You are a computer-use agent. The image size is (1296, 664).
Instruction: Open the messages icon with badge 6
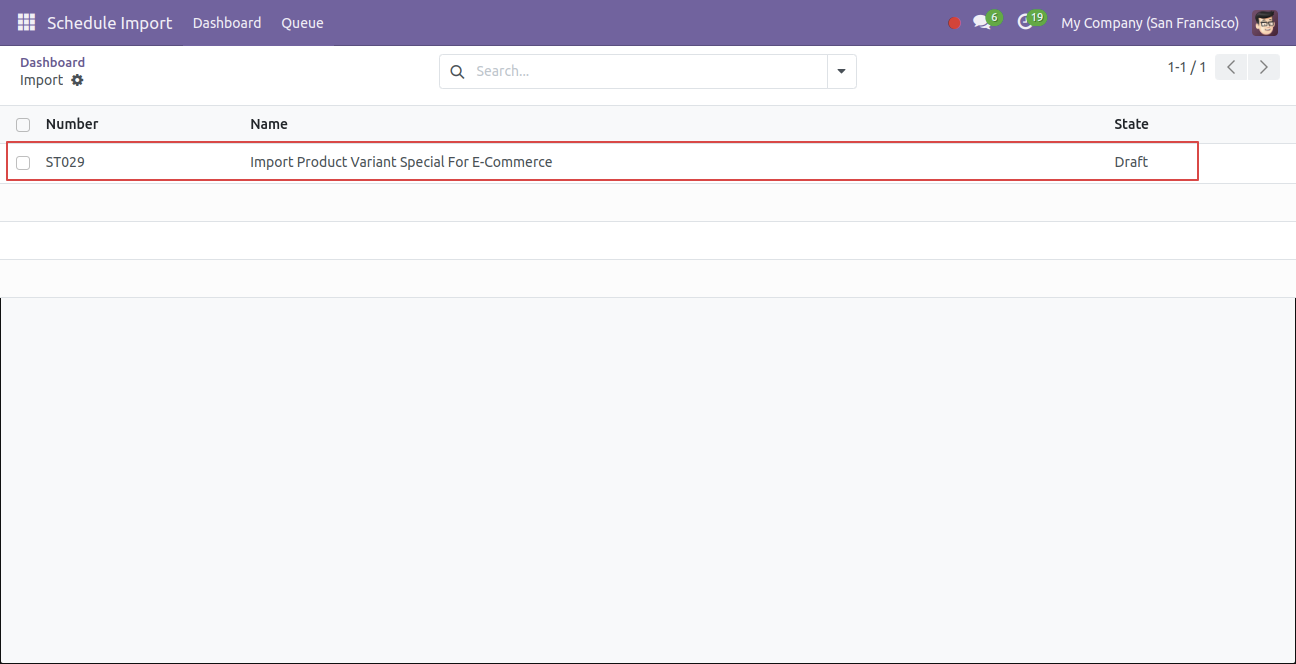(986, 21)
